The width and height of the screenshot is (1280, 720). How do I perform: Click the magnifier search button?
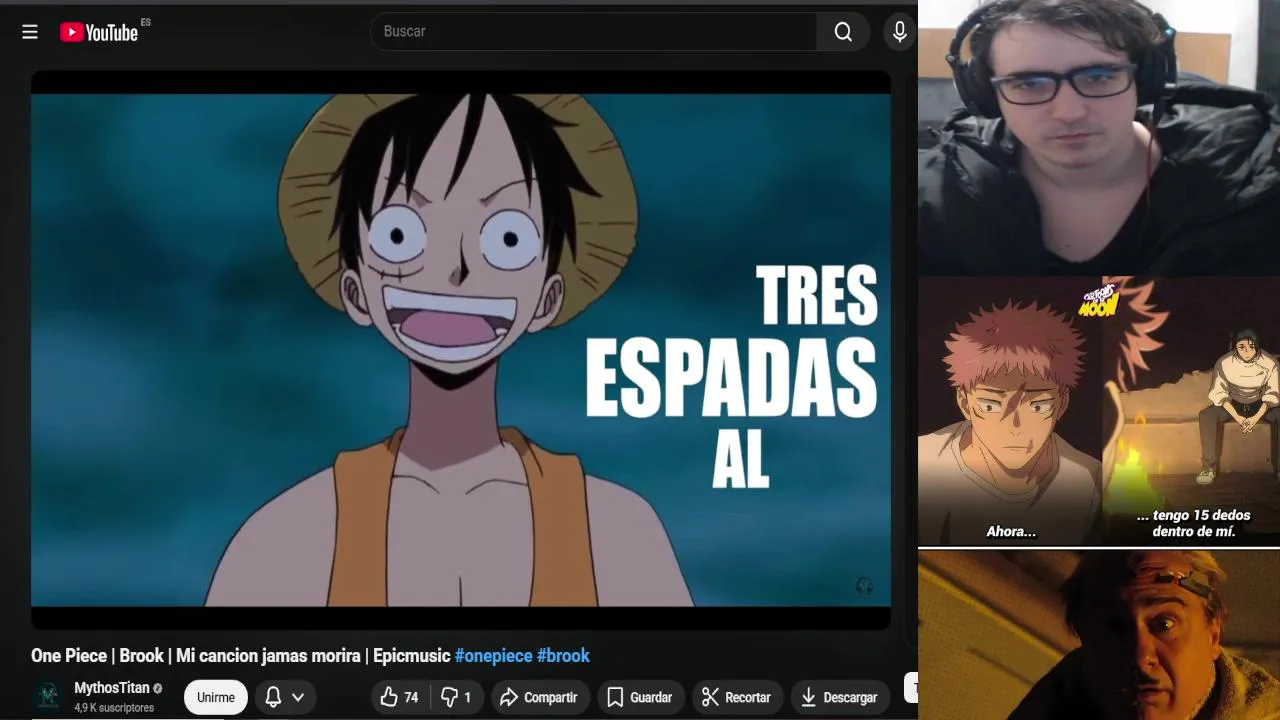coord(843,32)
